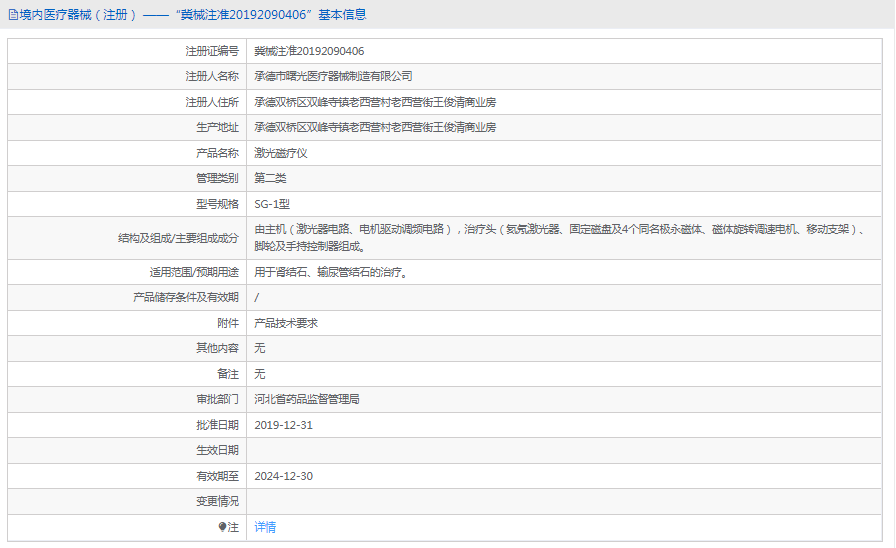Click the 产品储存条件及有效期 row label
Screen dimensions: 896x548
pyautogui.click(x=186, y=297)
